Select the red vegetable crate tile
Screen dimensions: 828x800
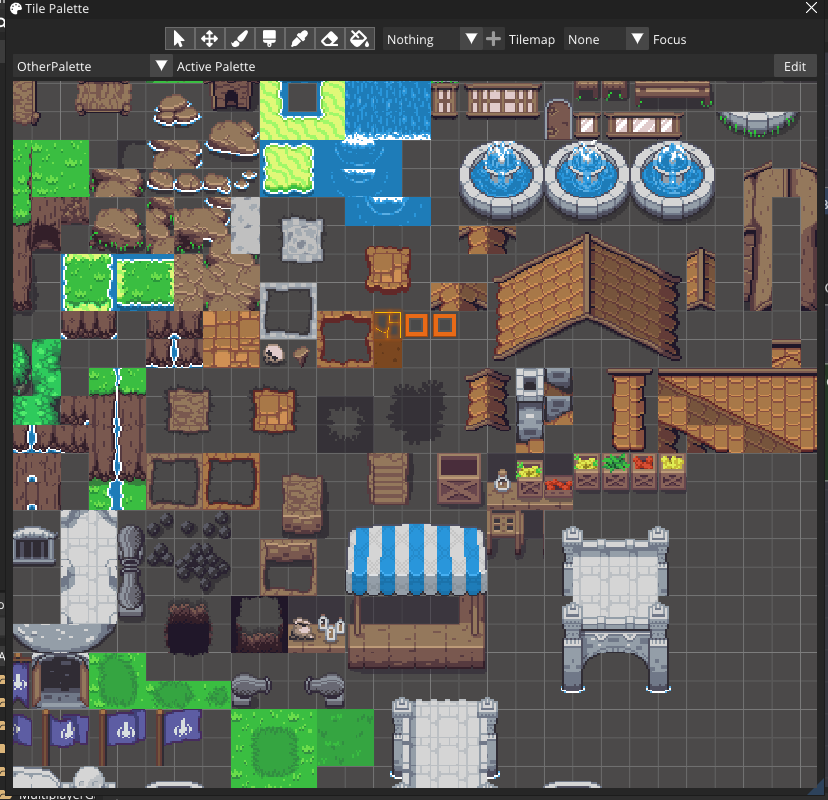pyautogui.click(x=644, y=472)
